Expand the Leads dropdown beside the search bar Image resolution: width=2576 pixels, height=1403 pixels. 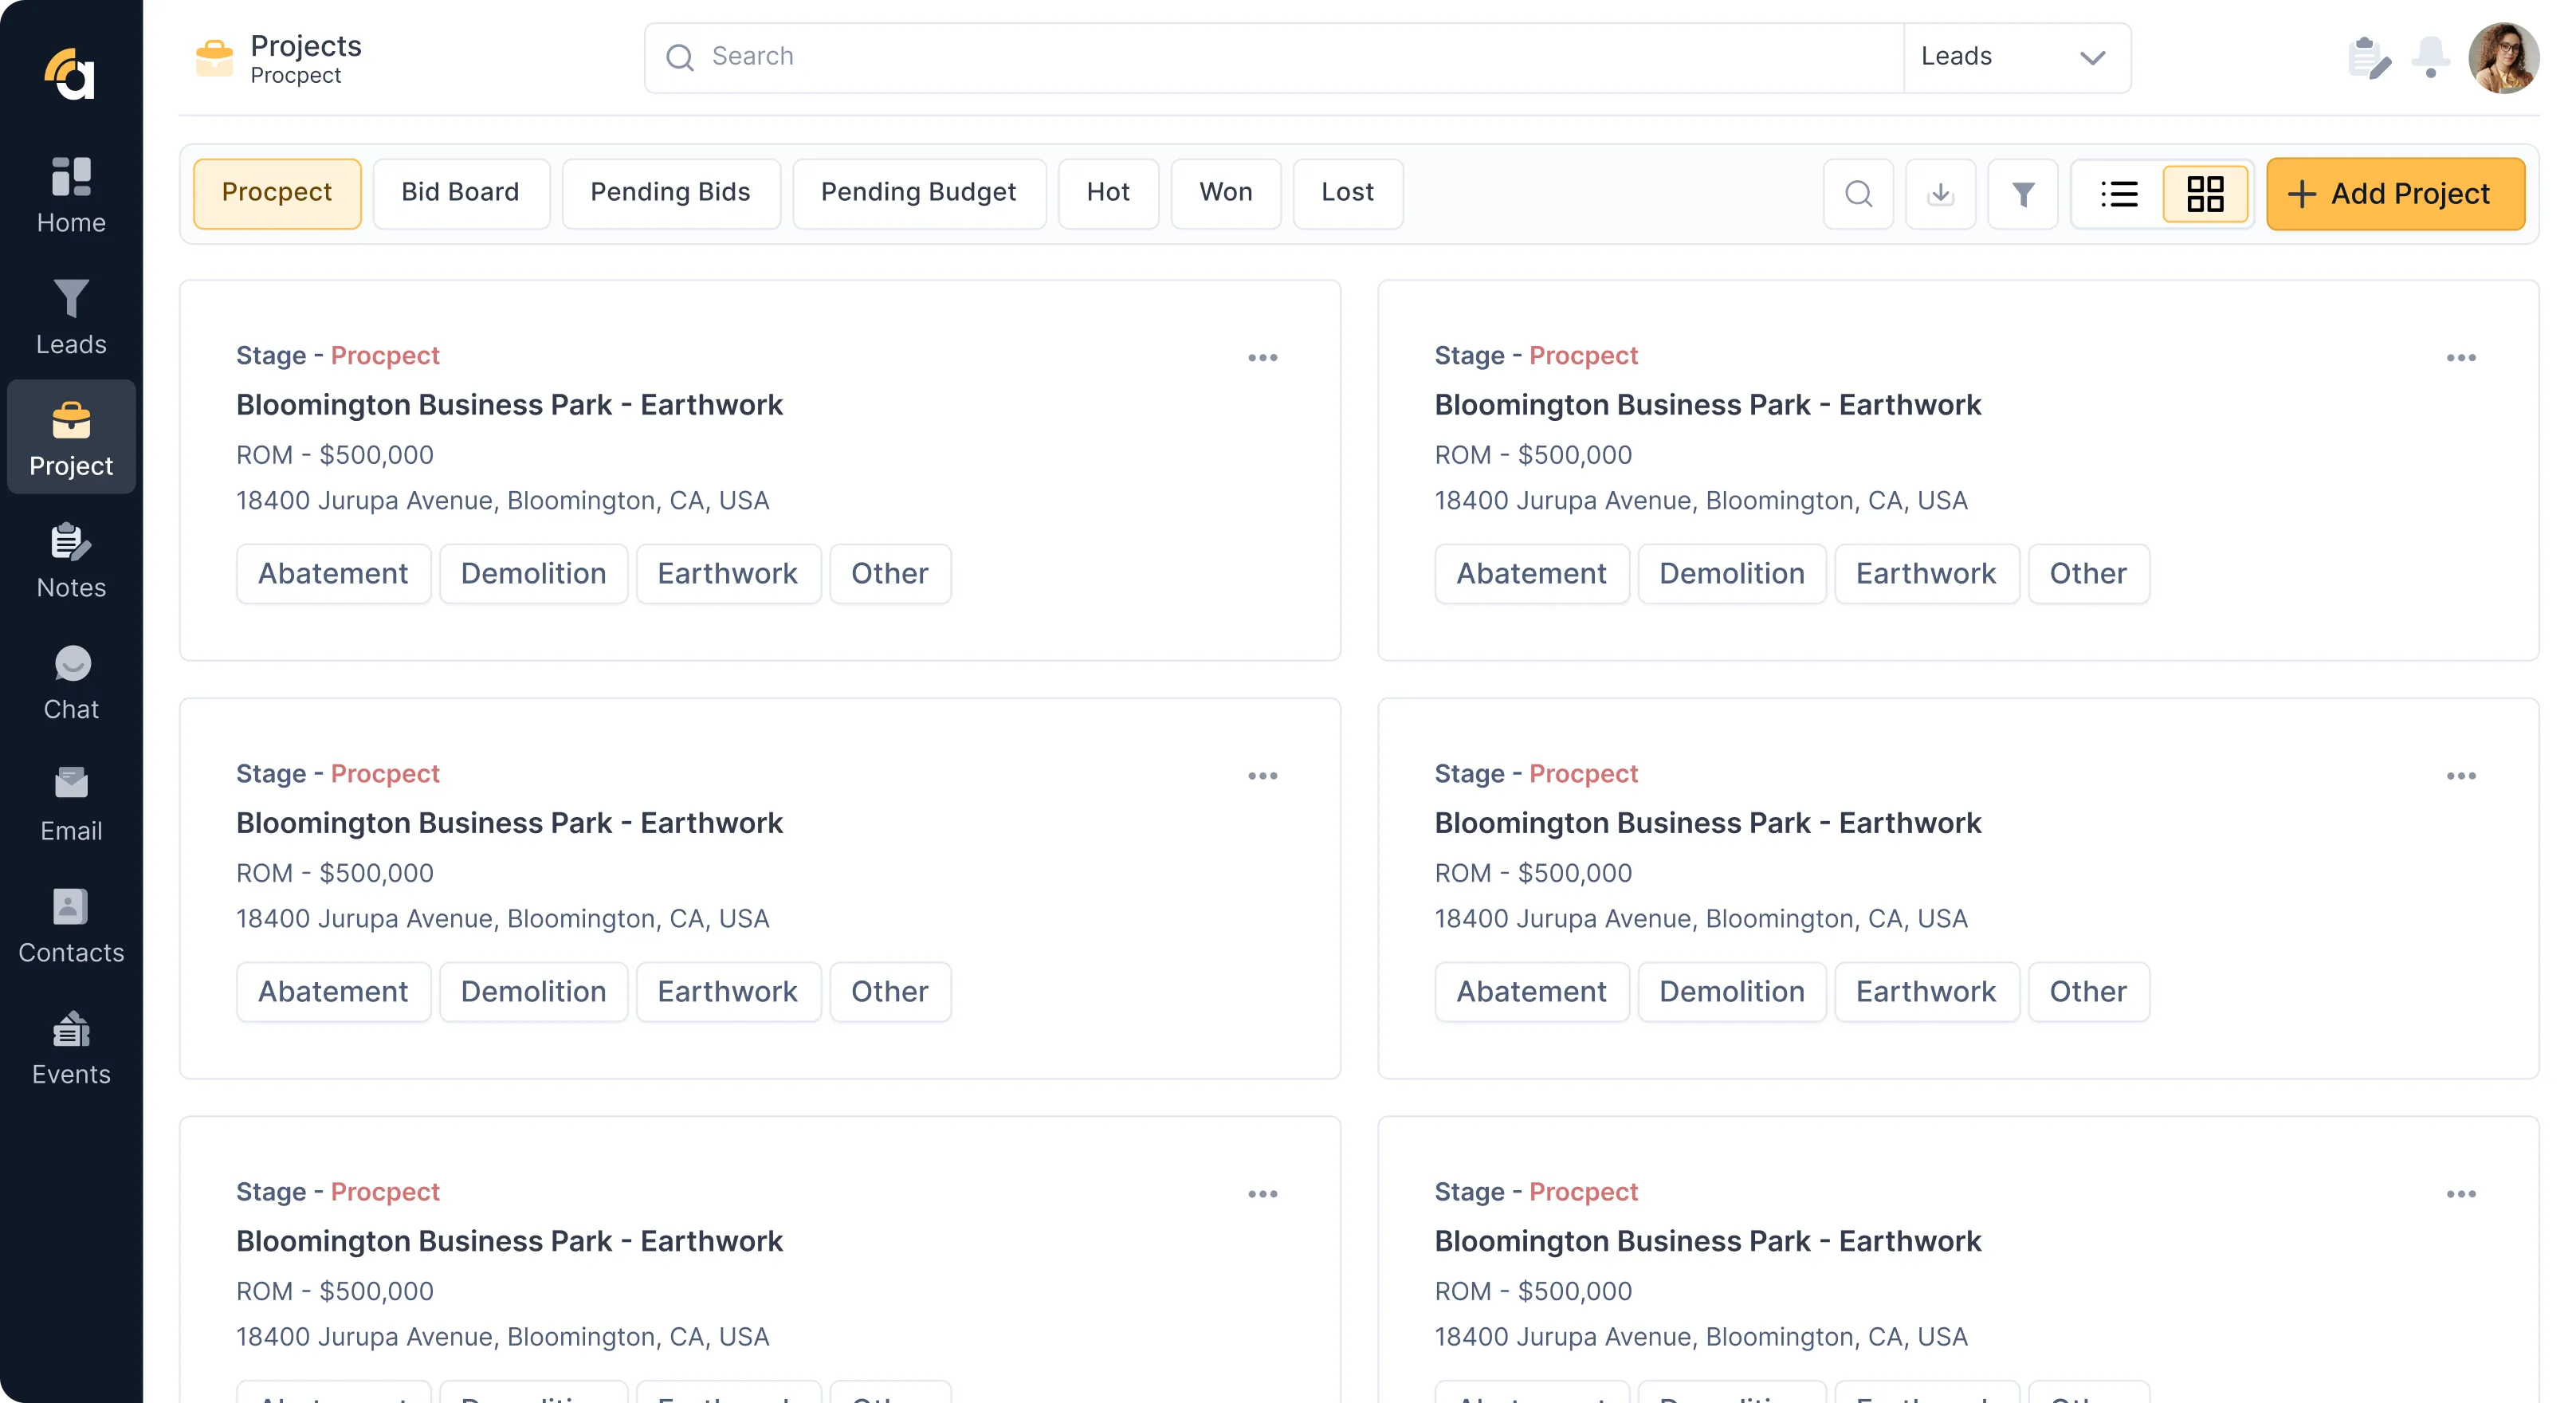coord(2017,58)
